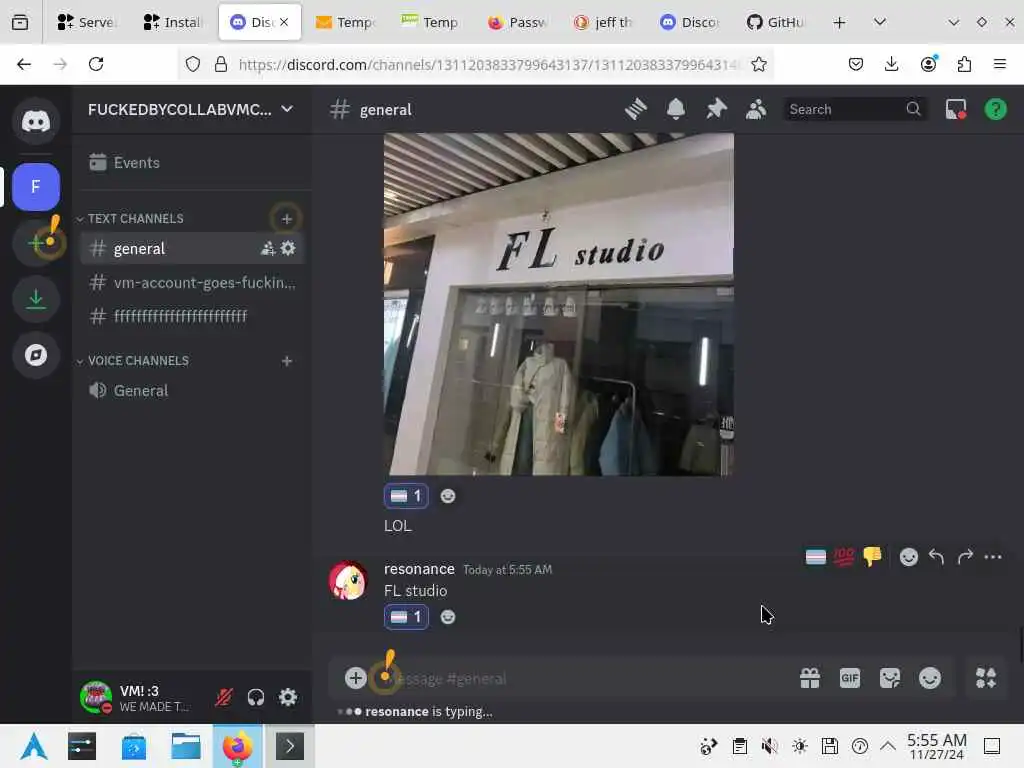Viewport: 1024px width, 768px height.
Task: Open Apps launcher icon in message bar
Action: [x=985, y=678]
